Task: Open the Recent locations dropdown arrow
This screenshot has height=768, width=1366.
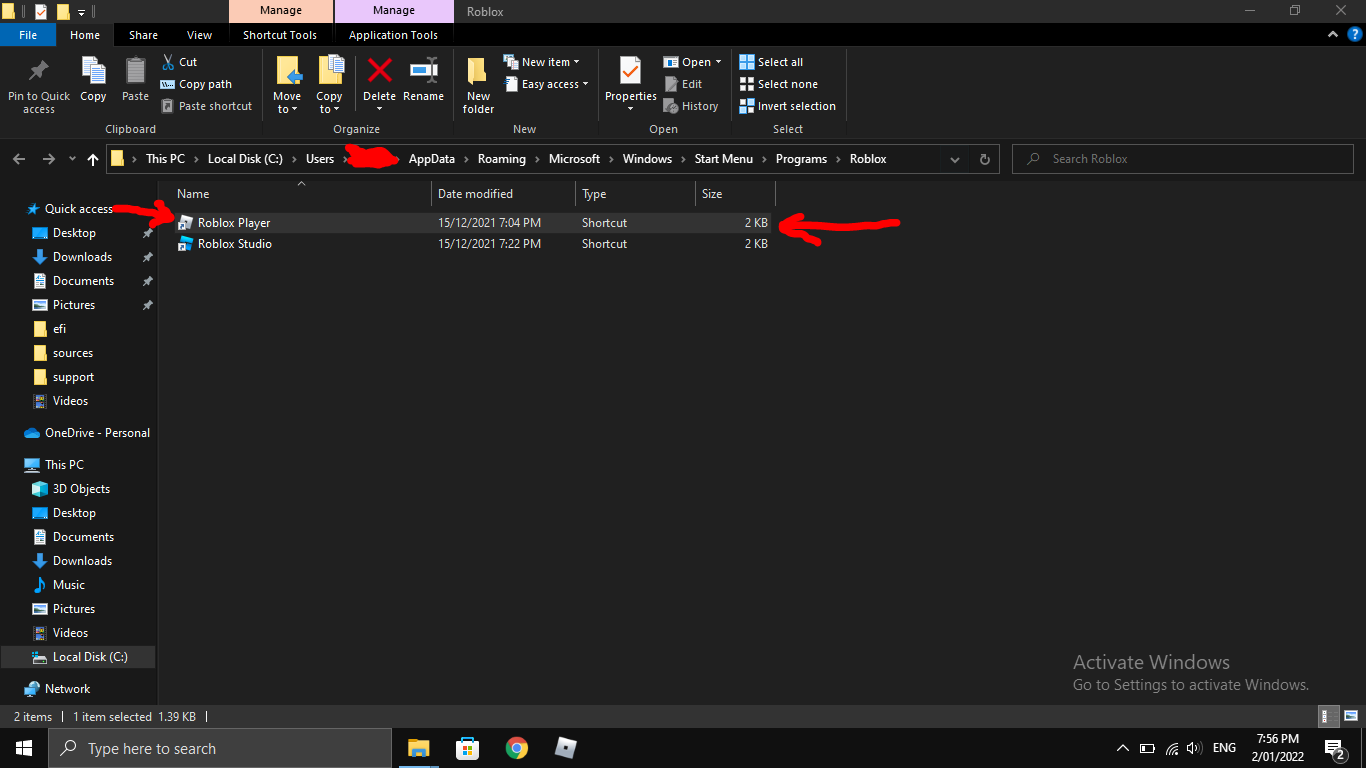Action: coord(72,159)
